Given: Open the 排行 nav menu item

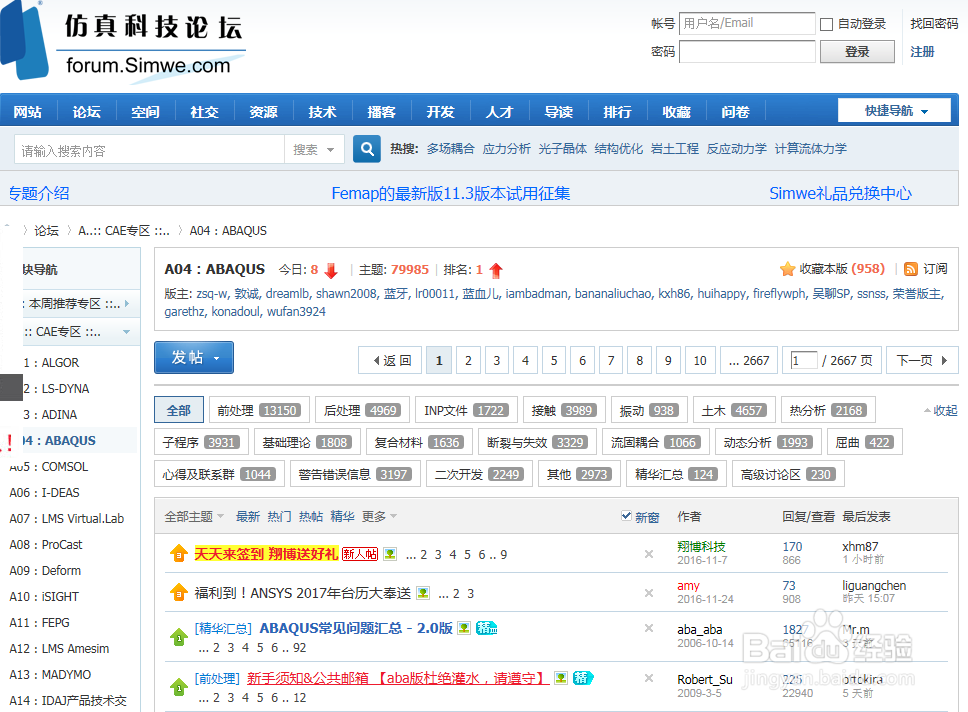Looking at the screenshot, I should tap(617, 112).
